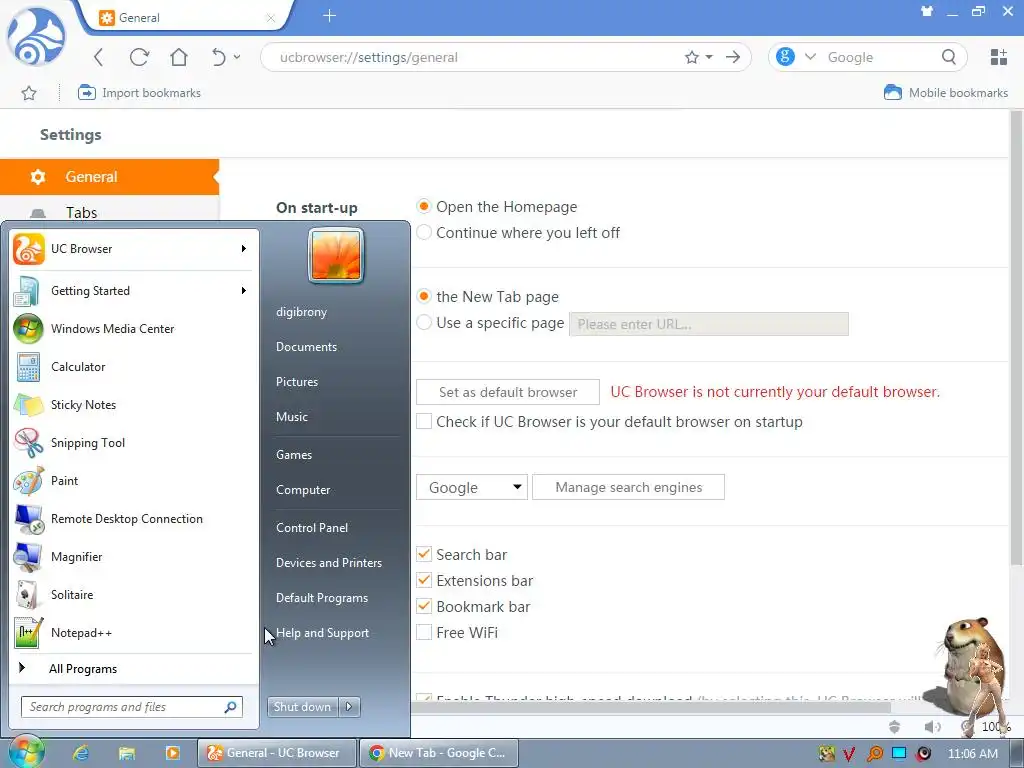Enable Check if UC Browser is default checkbox
This screenshot has width=1024, height=768.
[424, 421]
